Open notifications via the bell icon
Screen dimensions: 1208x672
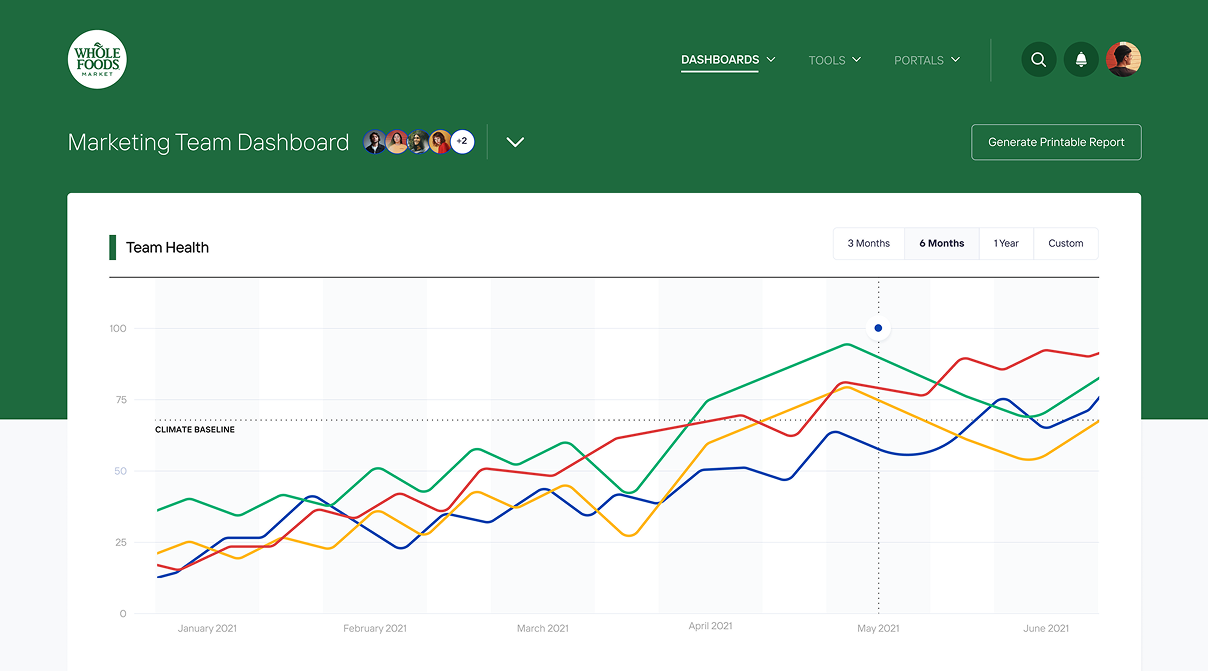click(x=1081, y=60)
